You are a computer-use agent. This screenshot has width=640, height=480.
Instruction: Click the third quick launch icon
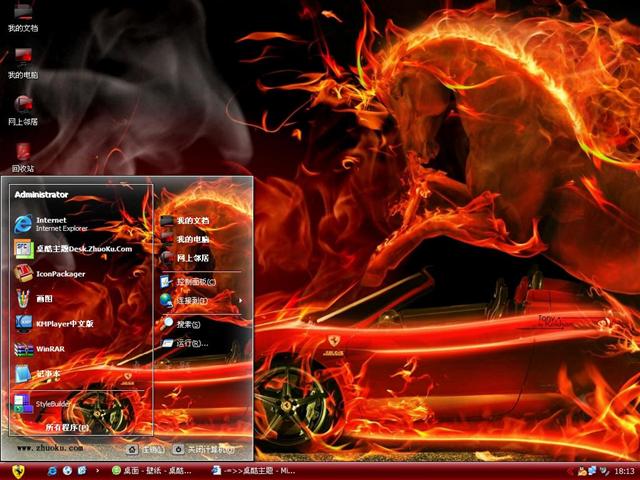coord(82,471)
